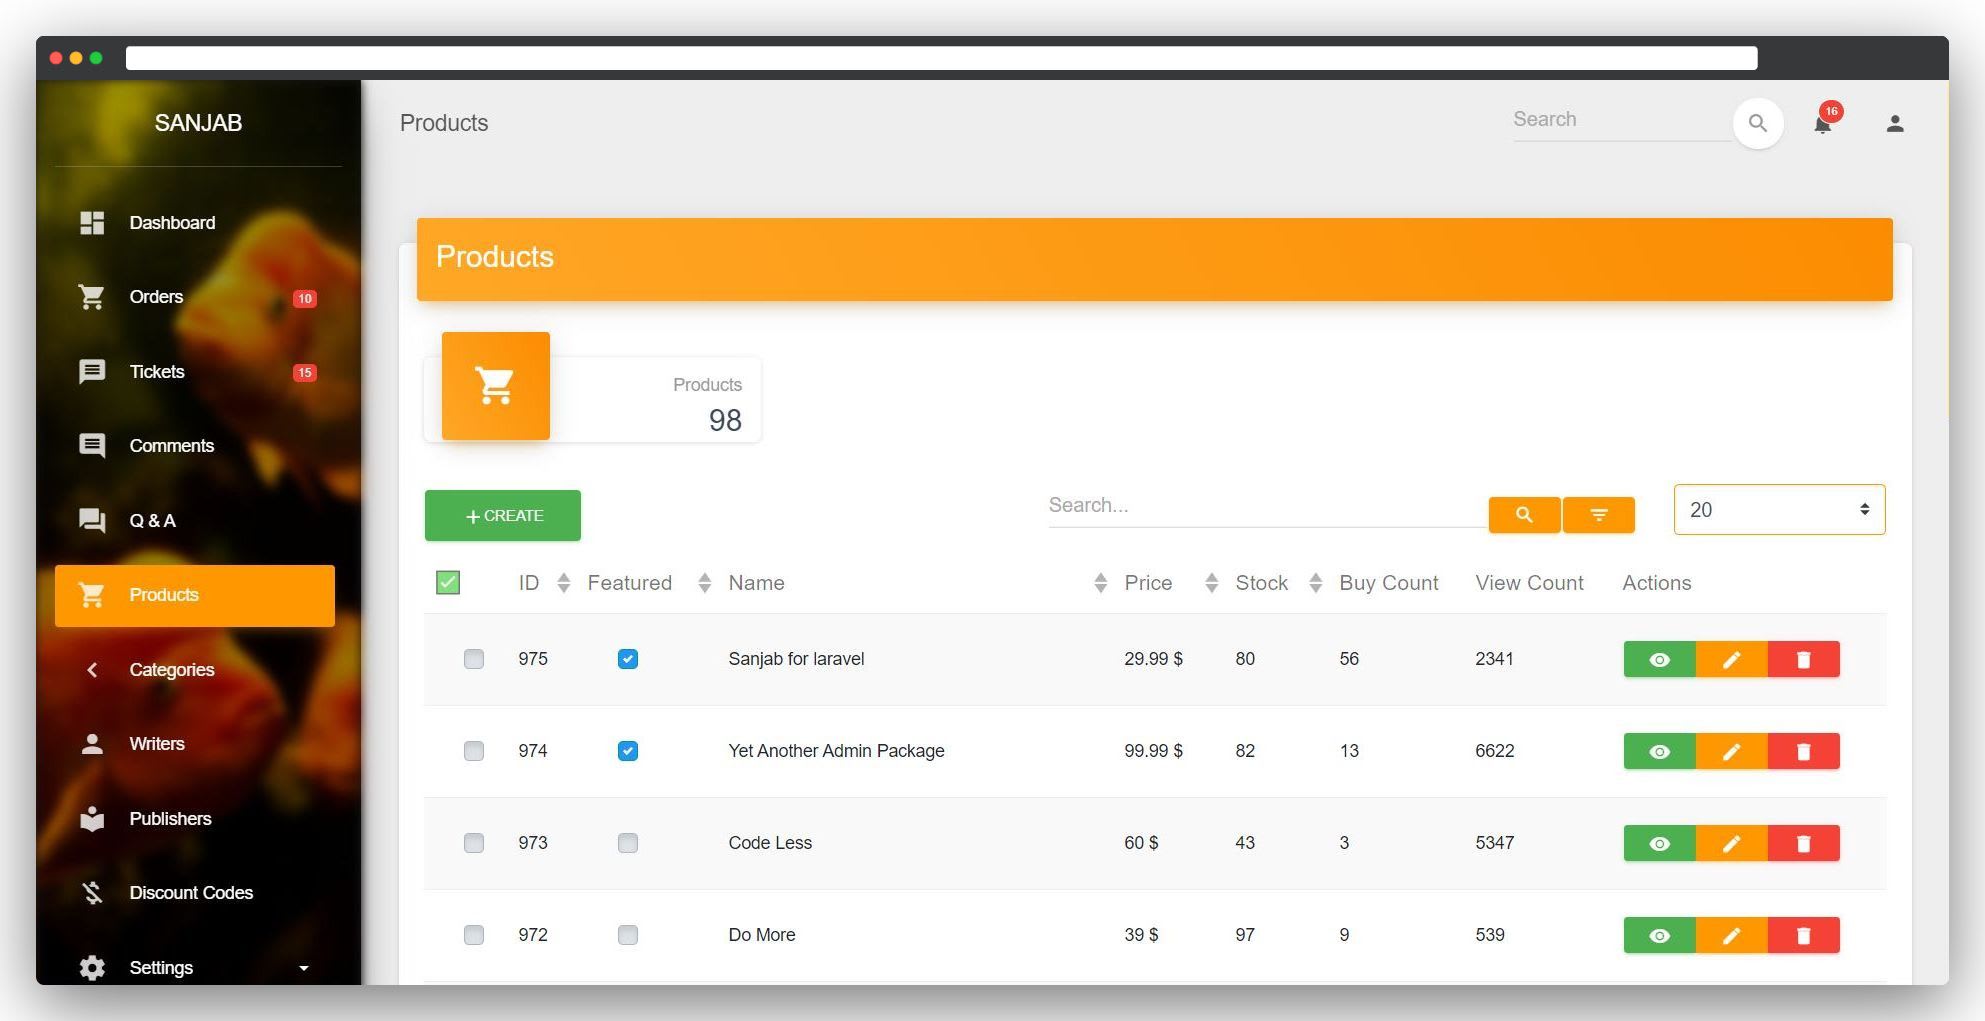This screenshot has width=1985, height=1021.
Task: Click the Orders badge showing 10
Action: coord(305,298)
